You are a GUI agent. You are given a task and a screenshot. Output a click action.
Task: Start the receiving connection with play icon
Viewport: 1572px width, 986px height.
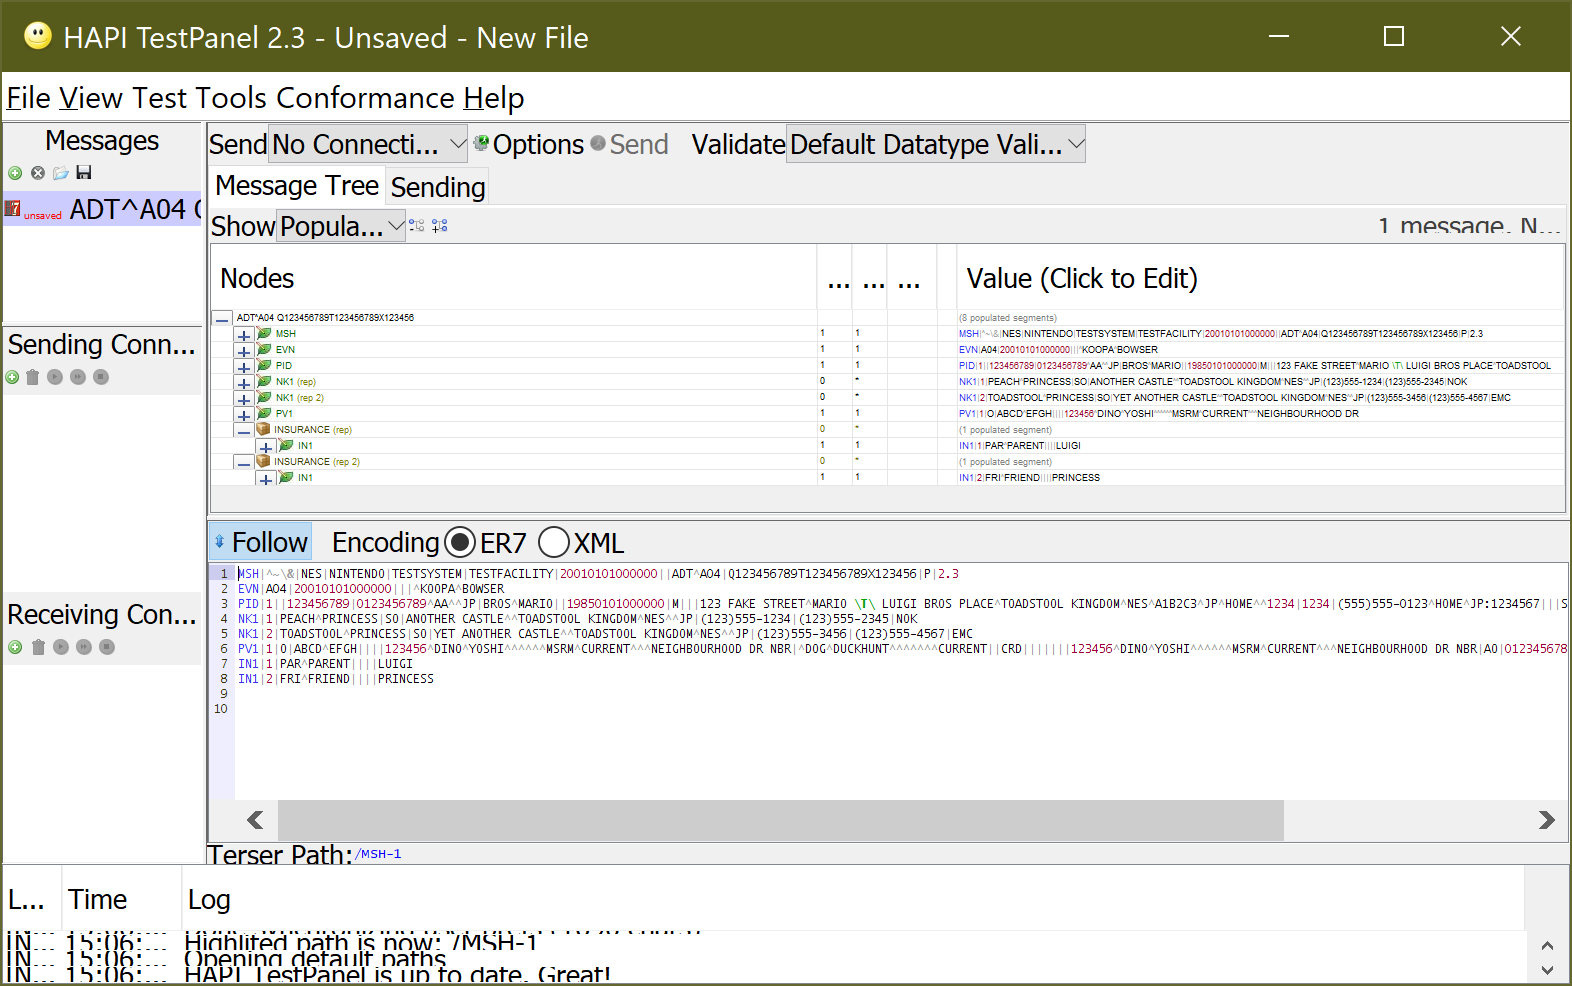[x=61, y=647]
